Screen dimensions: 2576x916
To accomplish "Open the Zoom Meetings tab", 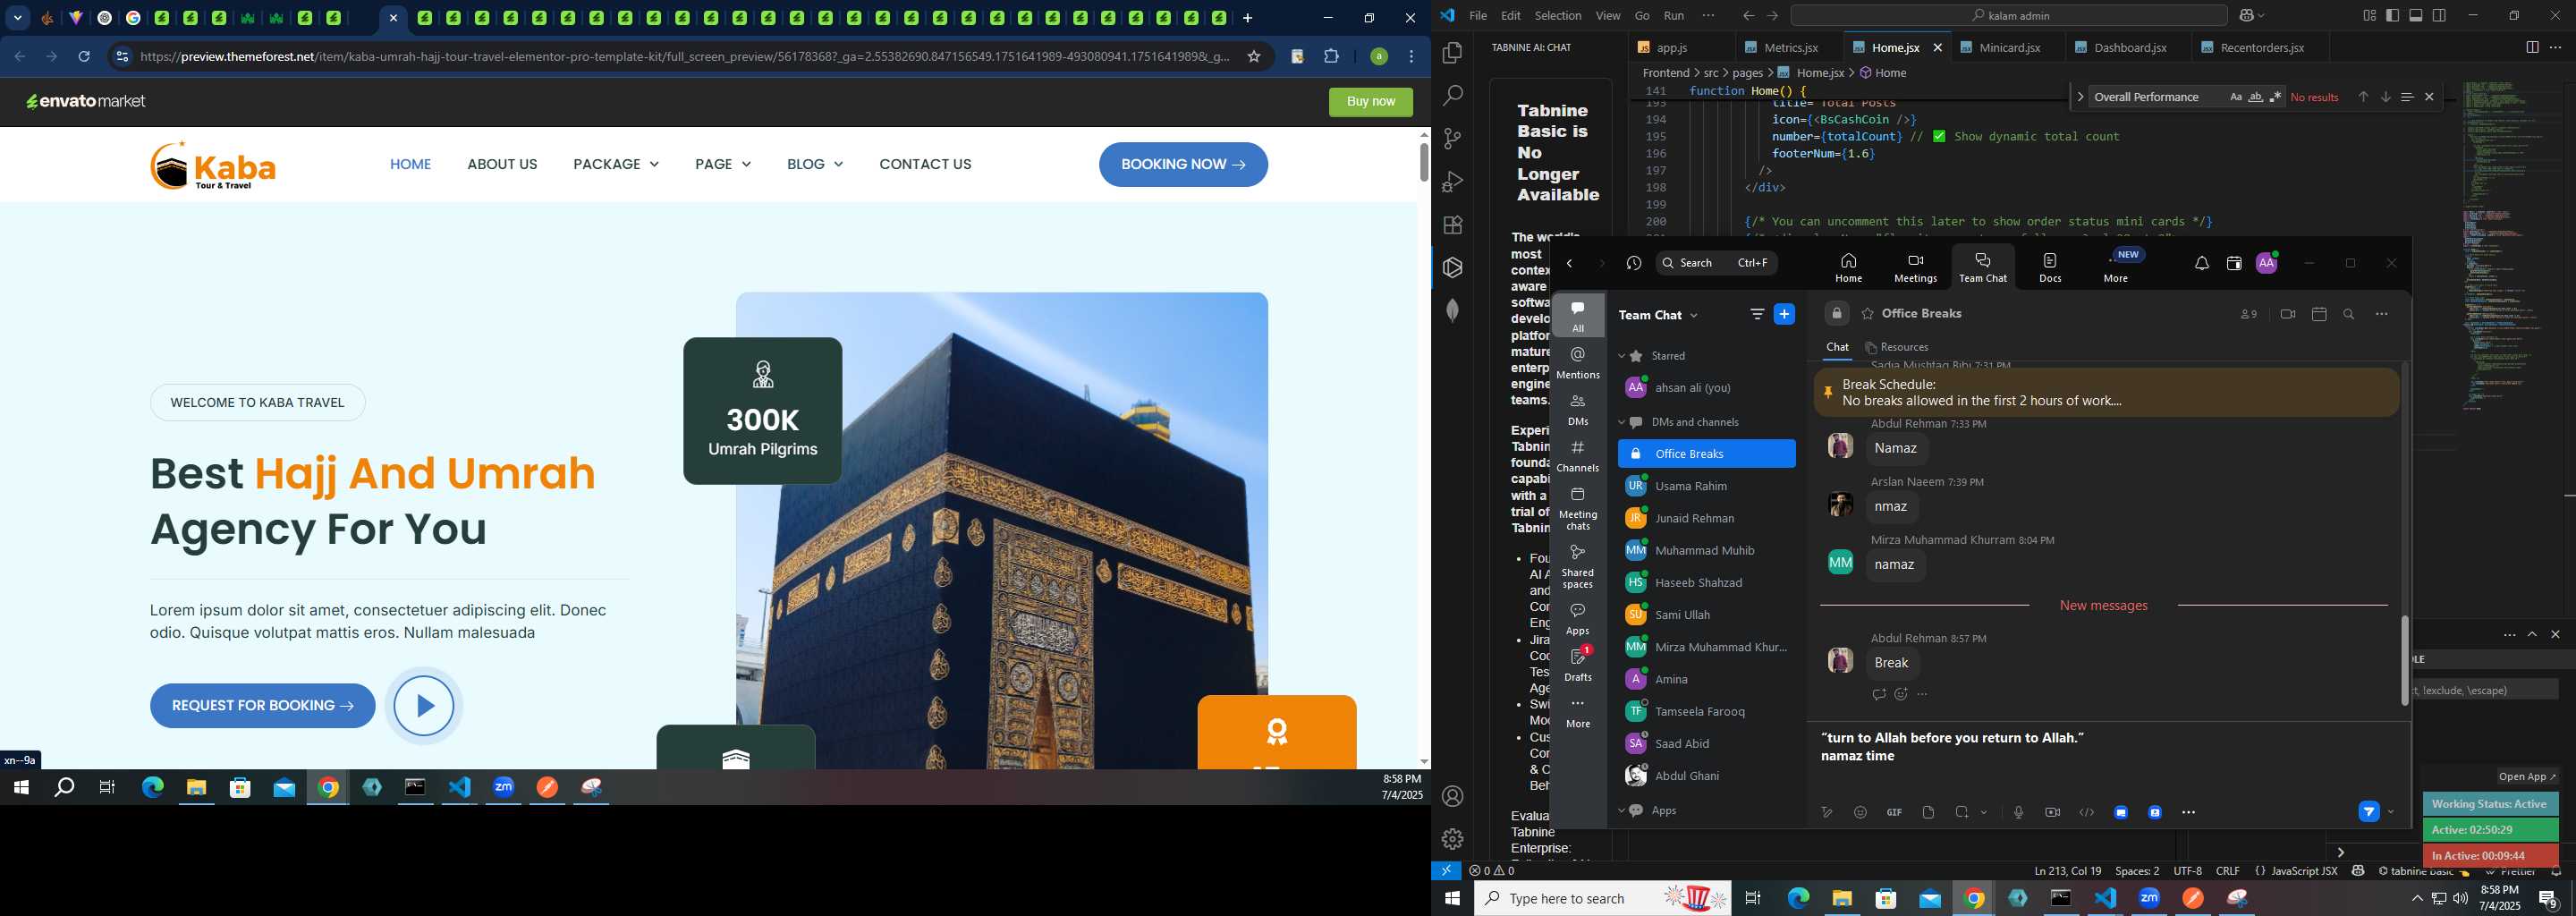I will click(x=1915, y=267).
